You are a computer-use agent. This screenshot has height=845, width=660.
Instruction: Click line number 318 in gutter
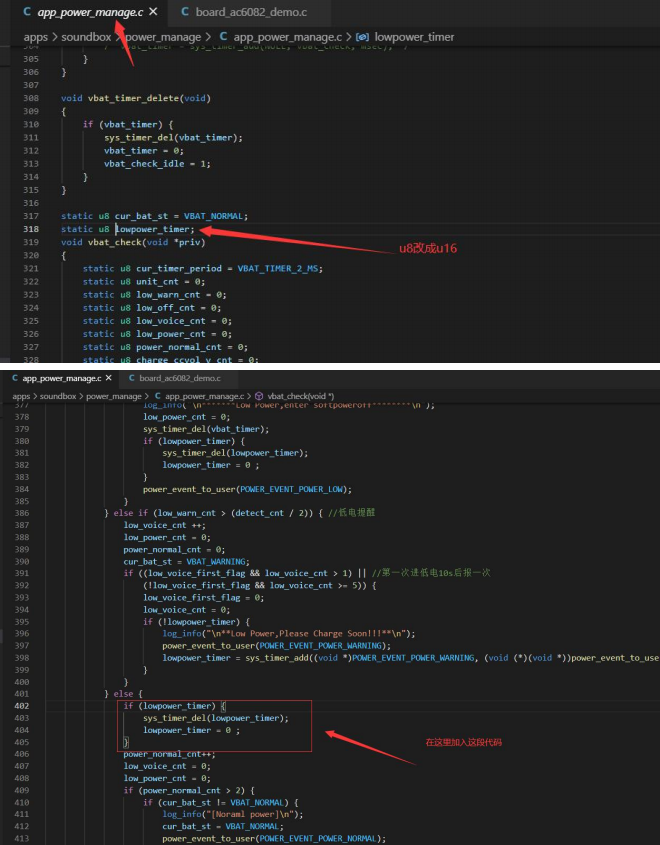pyautogui.click(x=31, y=229)
